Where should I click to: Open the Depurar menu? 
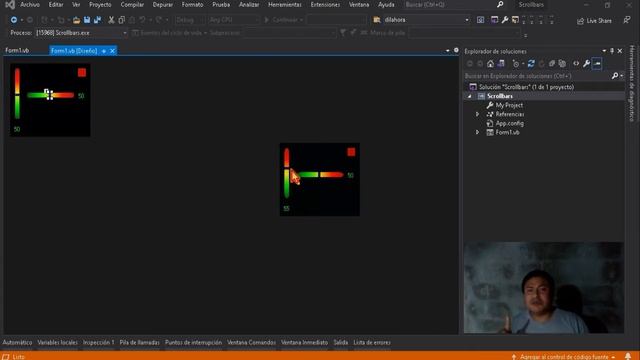tap(162, 5)
